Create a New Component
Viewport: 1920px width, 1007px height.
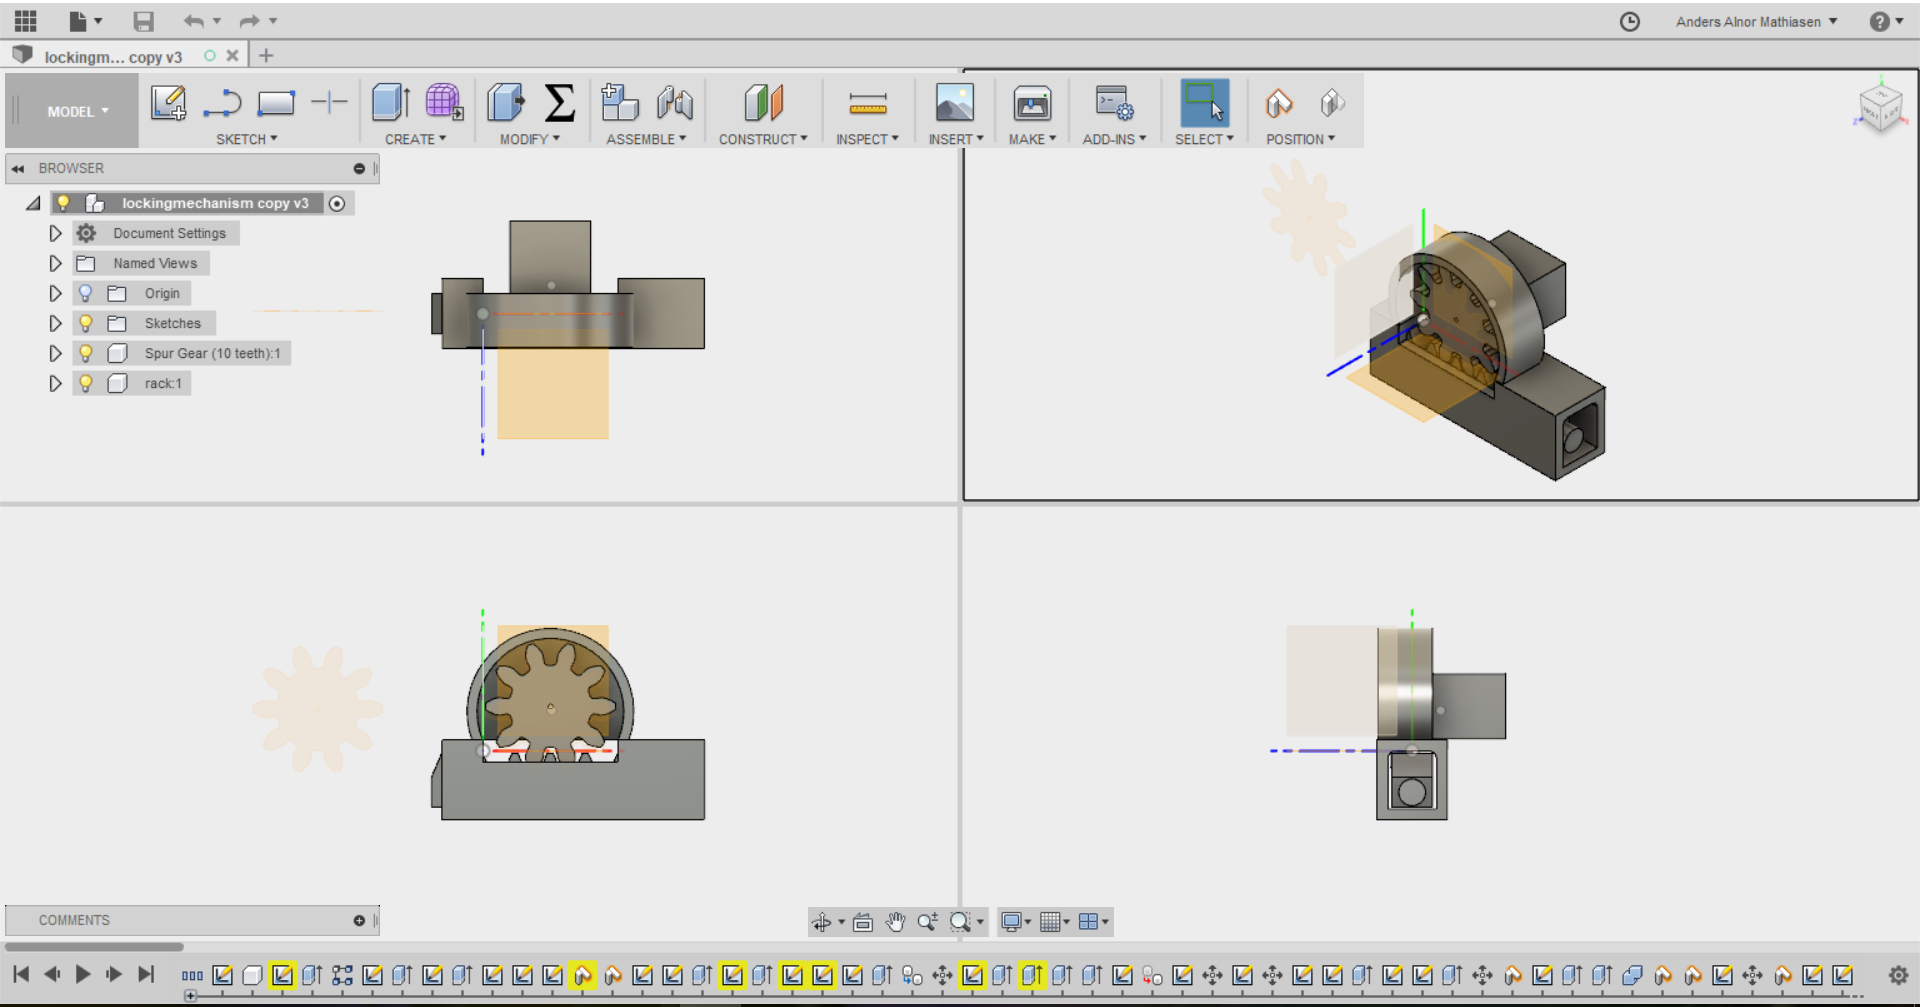pyautogui.click(x=620, y=102)
